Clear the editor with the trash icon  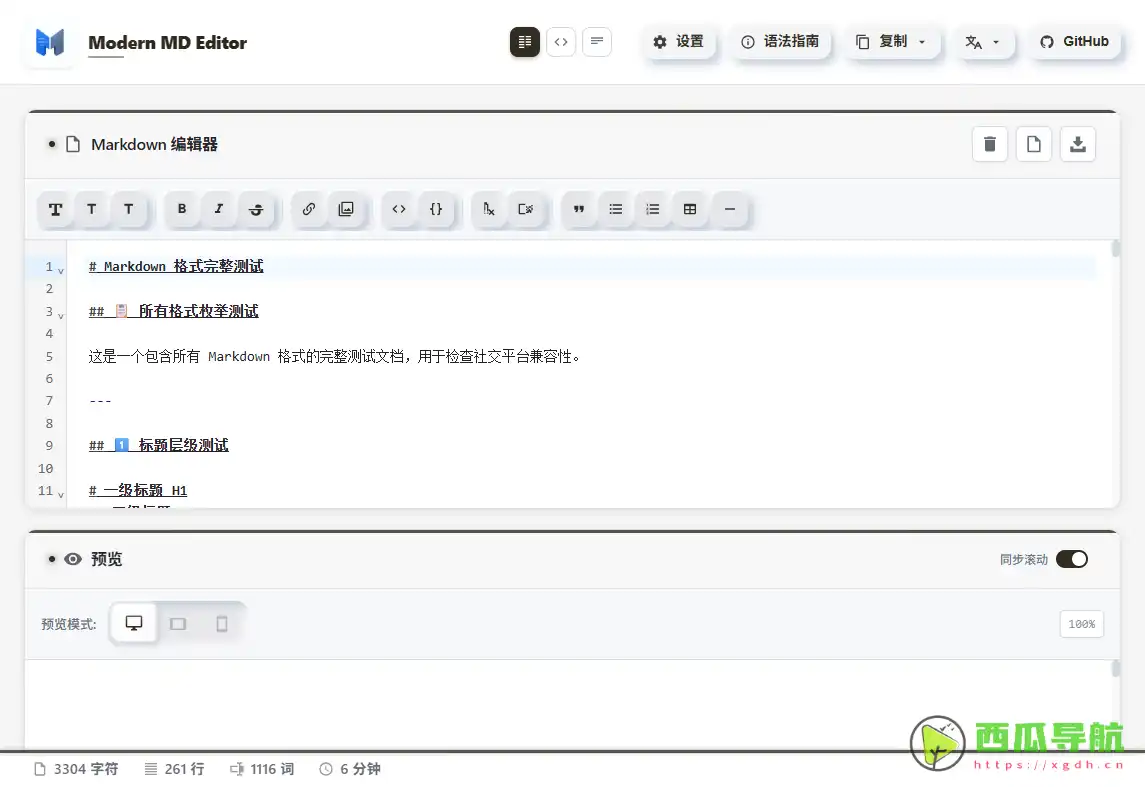coord(989,144)
